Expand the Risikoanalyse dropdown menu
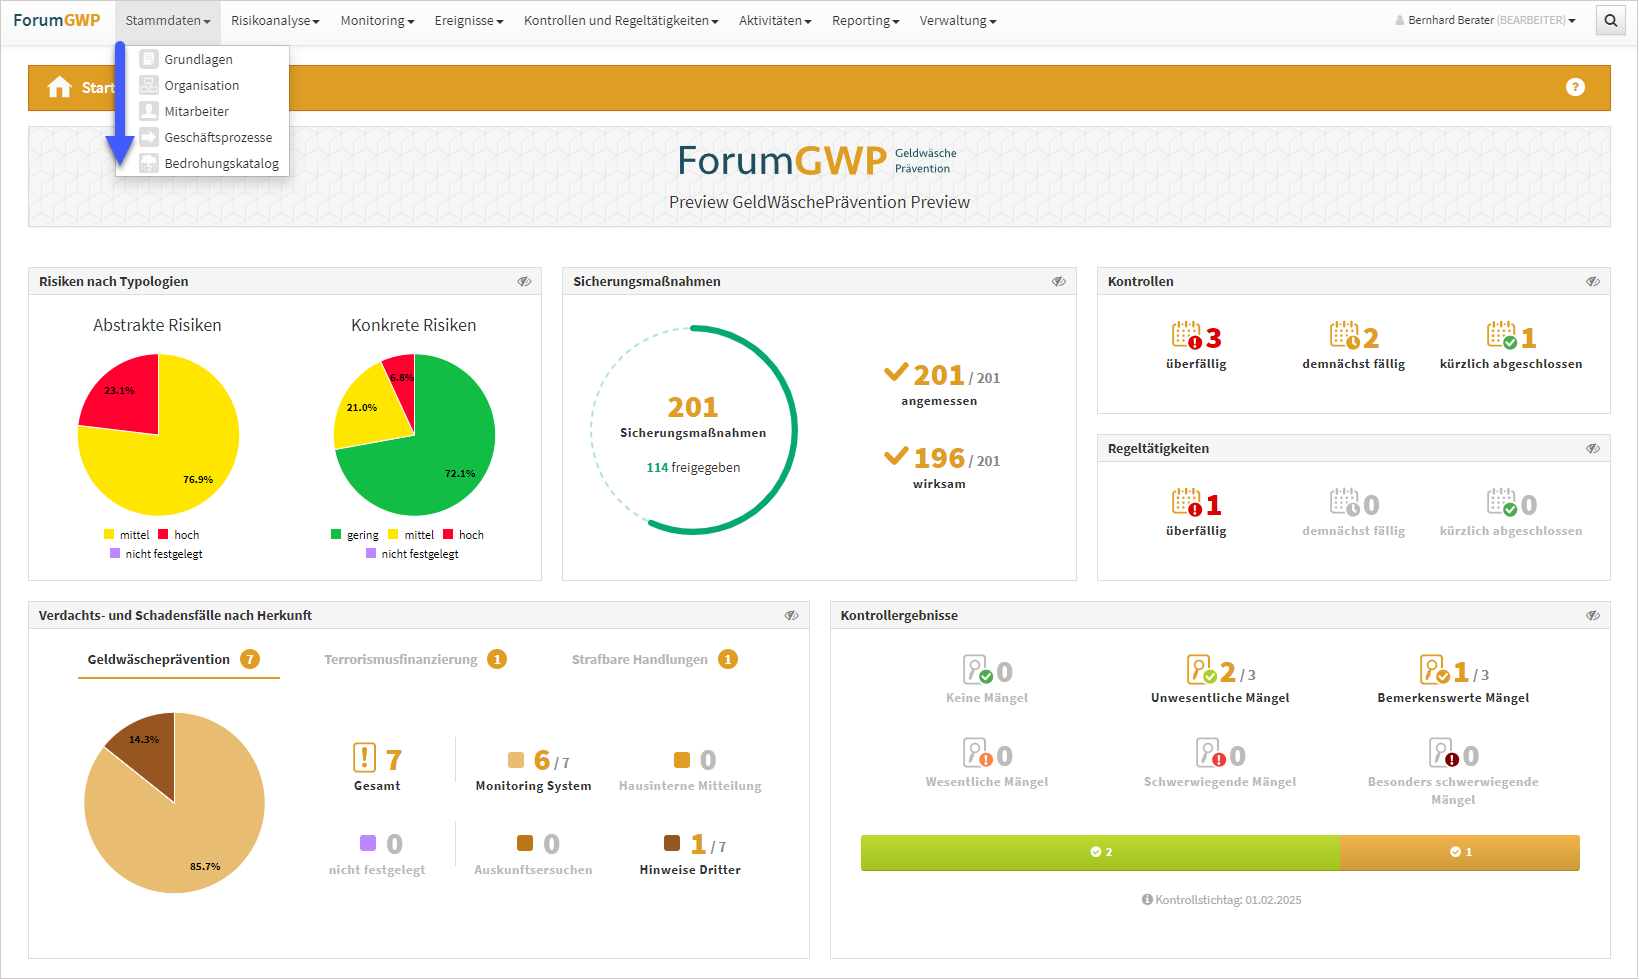 [275, 21]
